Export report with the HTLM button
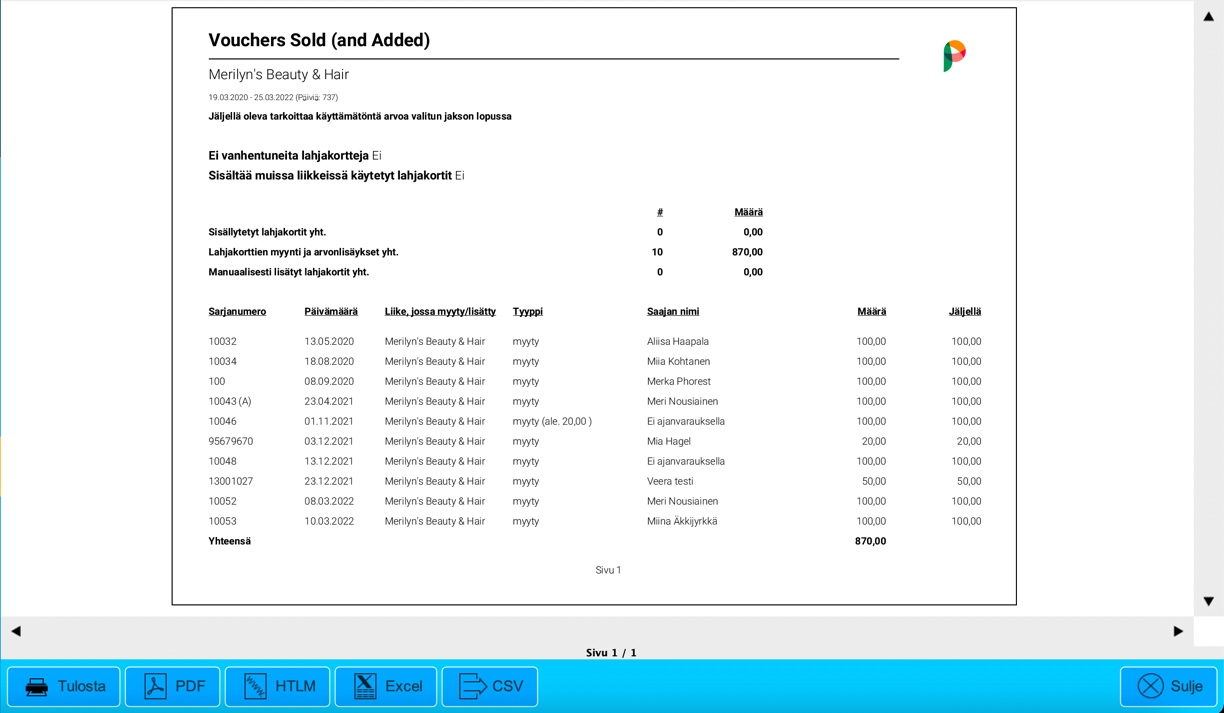The image size is (1224, 713). pyautogui.click(x=277, y=686)
